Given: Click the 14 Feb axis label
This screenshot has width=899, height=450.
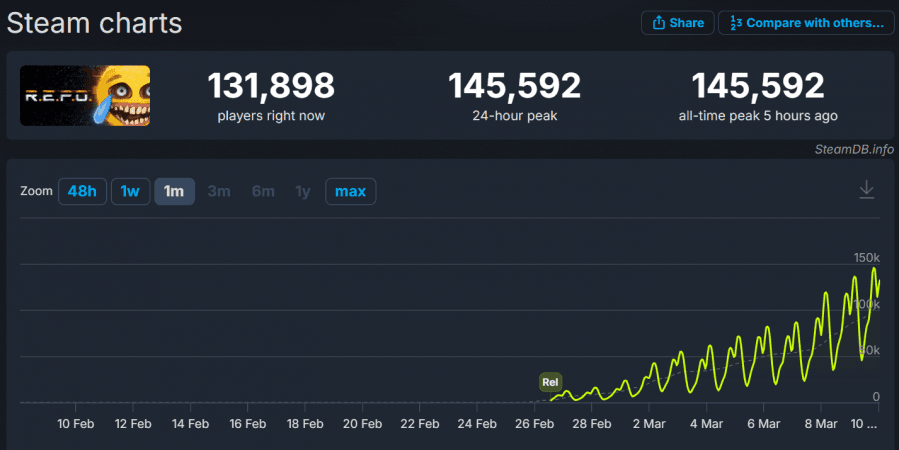Looking at the screenshot, I should [190, 424].
